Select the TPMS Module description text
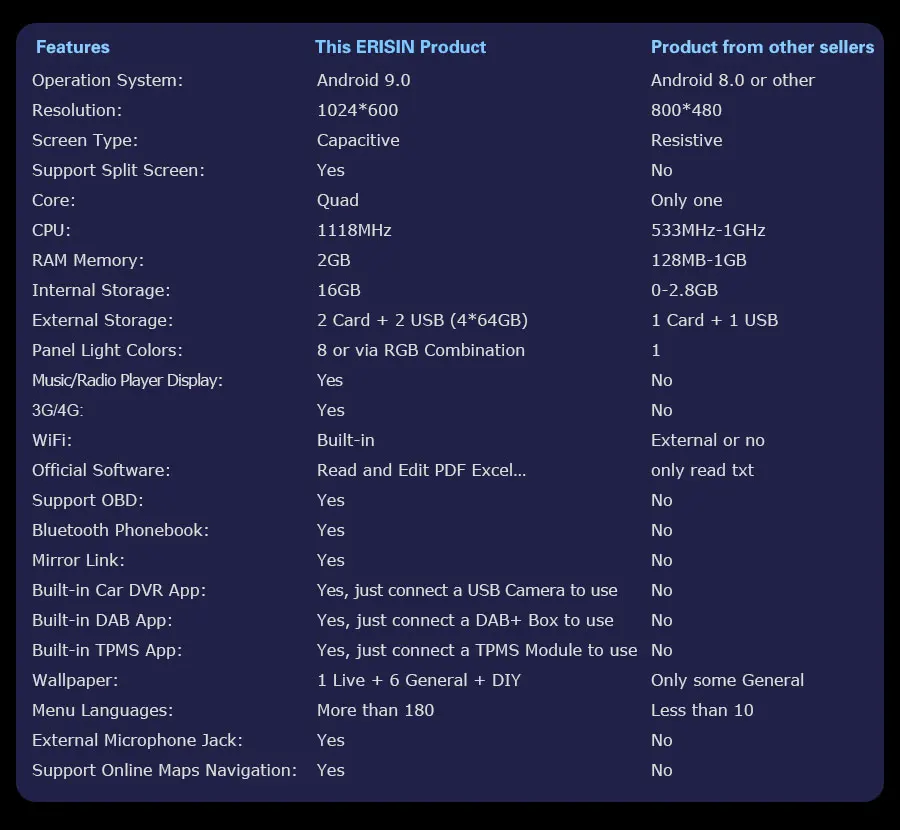This screenshot has width=900, height=830. [x=477, y=650]
